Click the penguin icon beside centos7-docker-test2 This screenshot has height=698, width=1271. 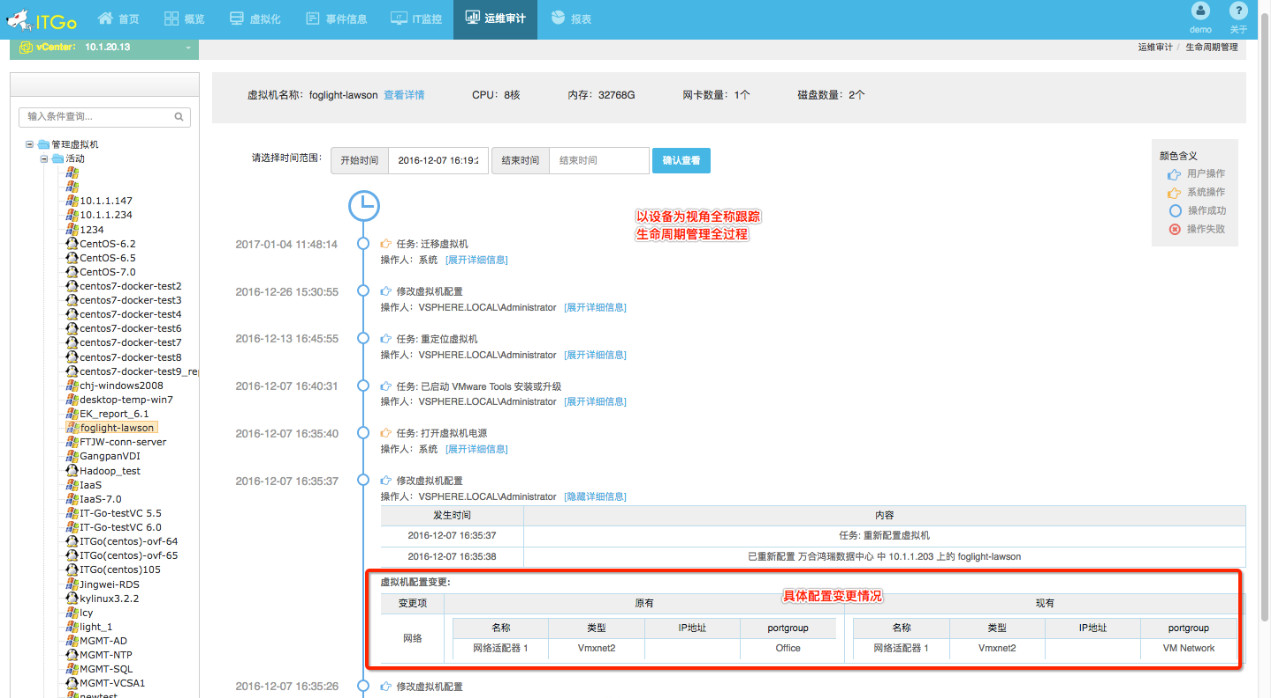pyautogui.click(x=72, y=286)
